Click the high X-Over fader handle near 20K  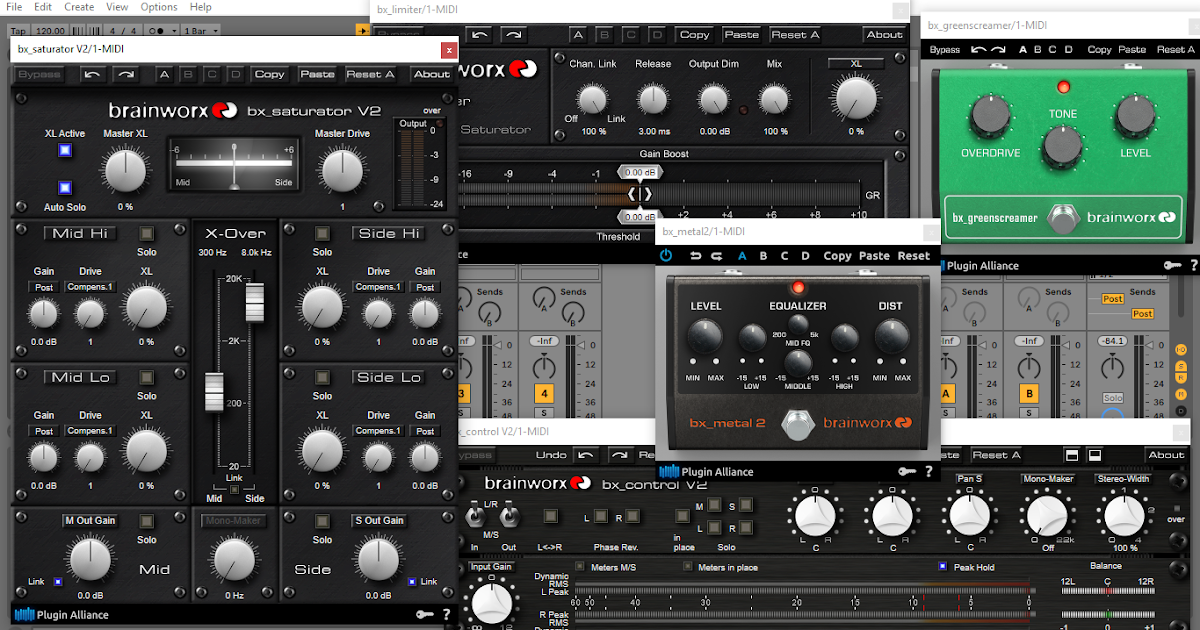tap(253, 301)
